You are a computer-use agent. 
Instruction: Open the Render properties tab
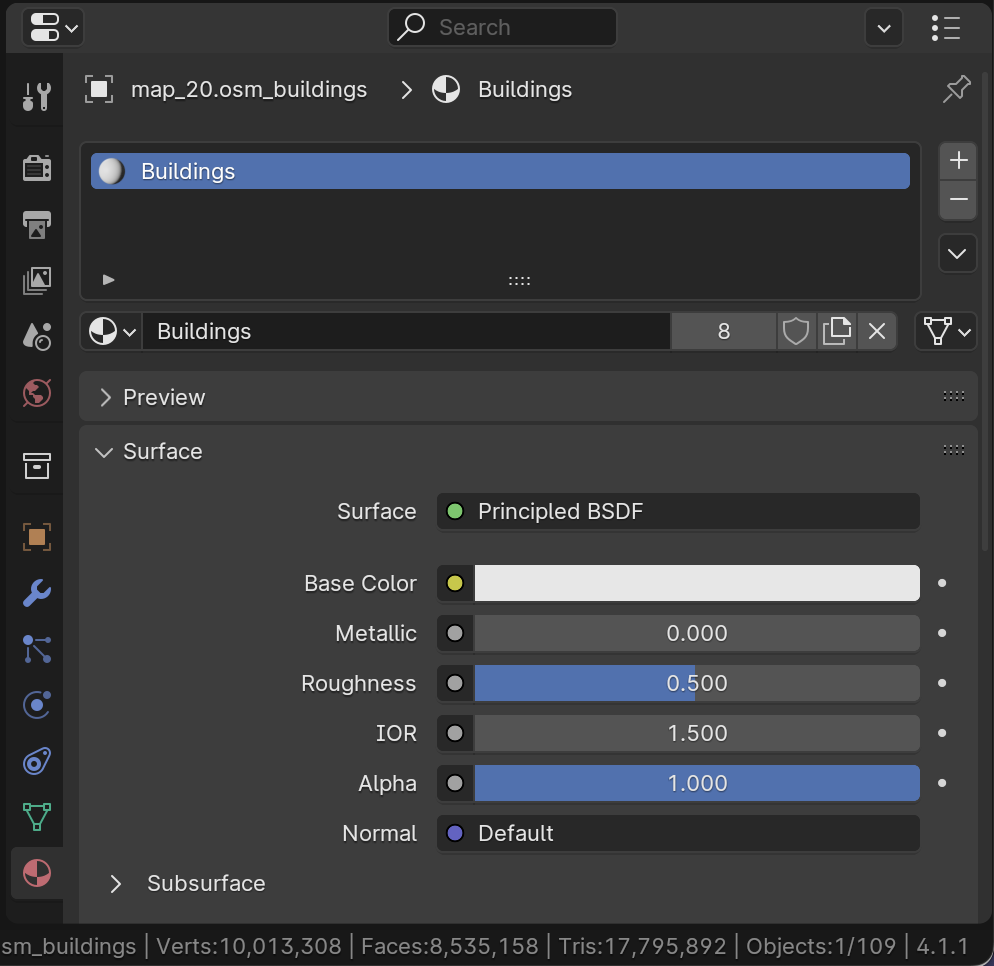(37, 167)
